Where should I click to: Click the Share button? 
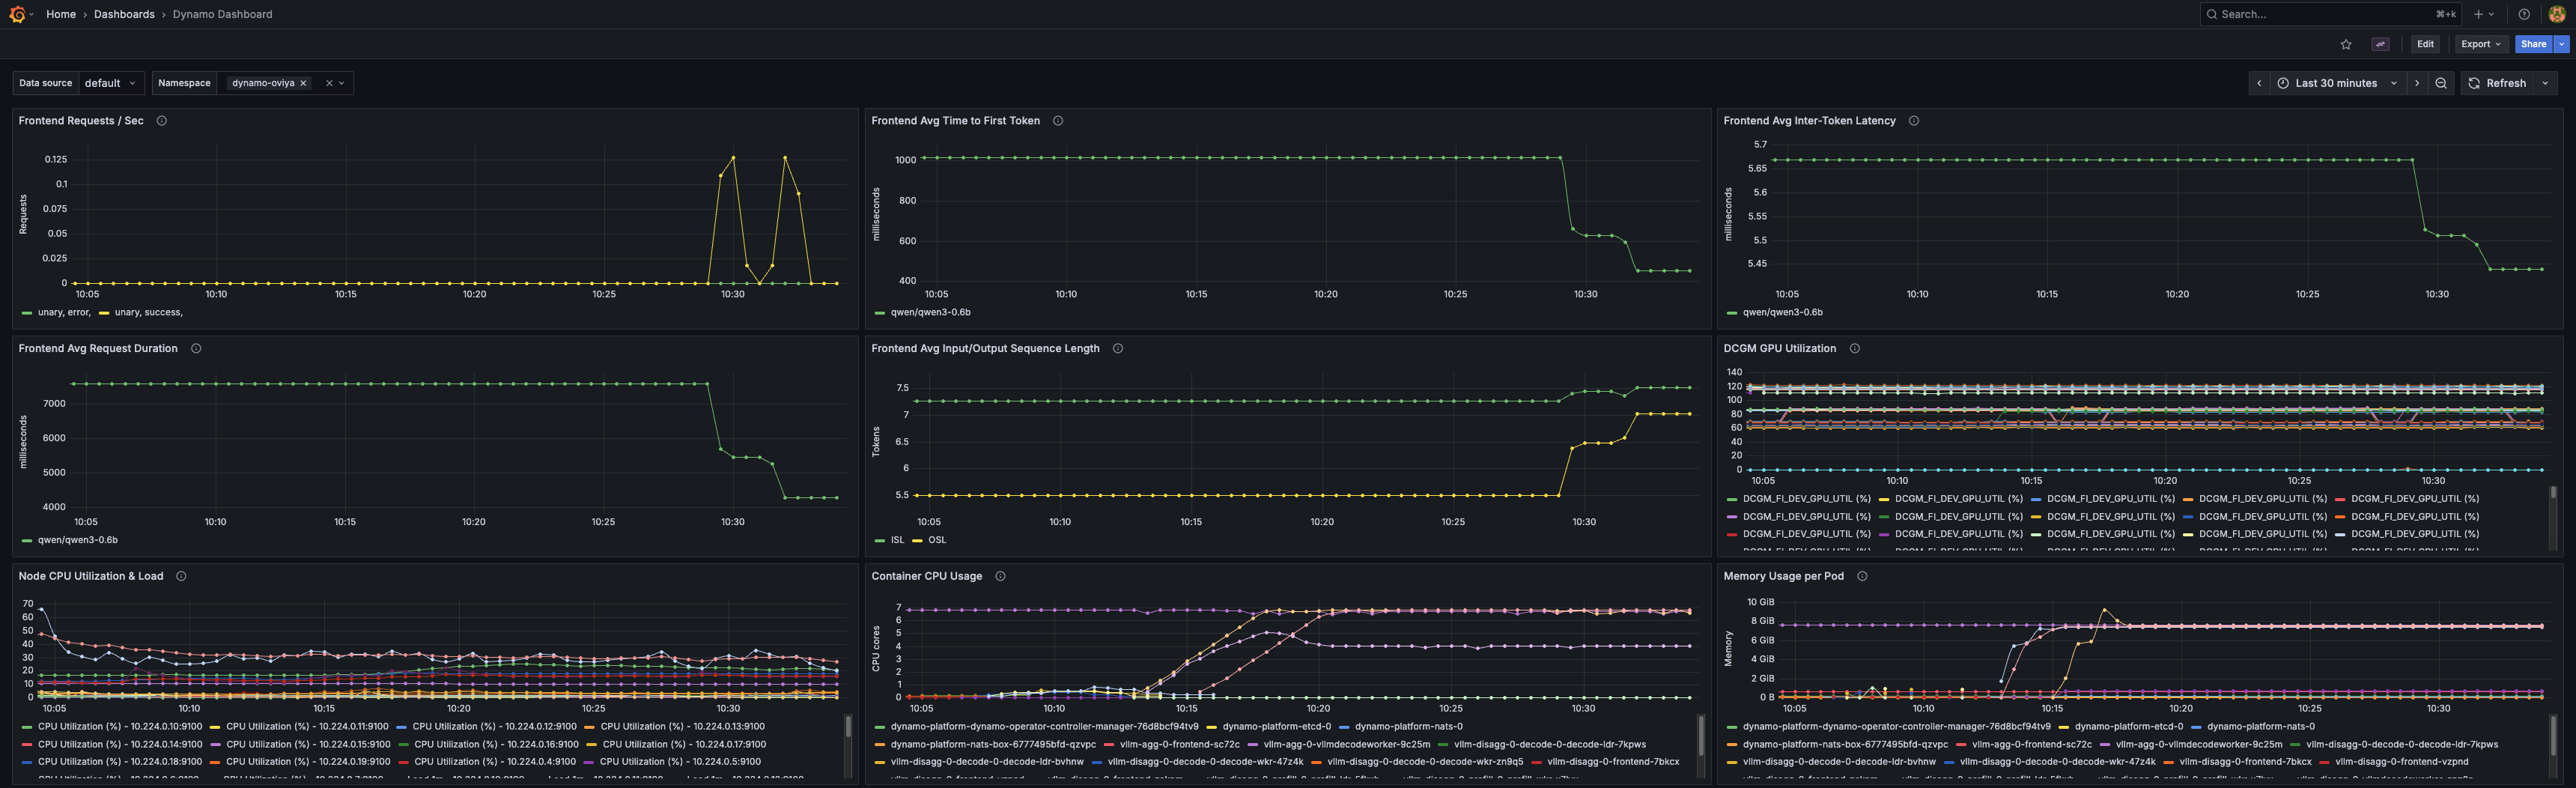click(2533, 44)
